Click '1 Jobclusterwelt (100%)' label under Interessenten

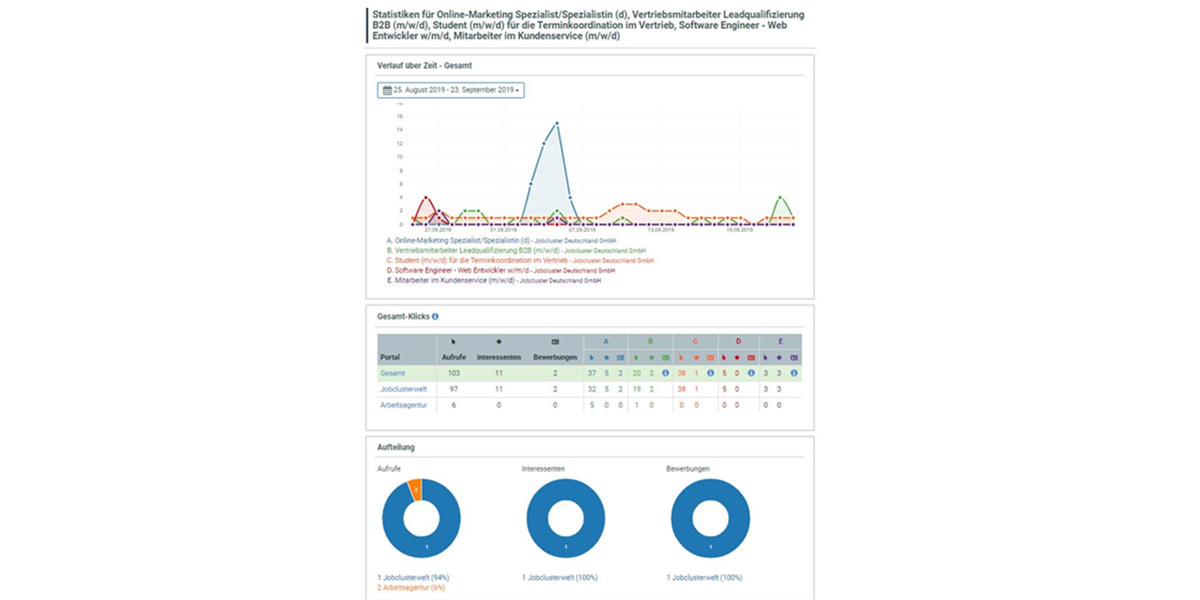[560, 577]
